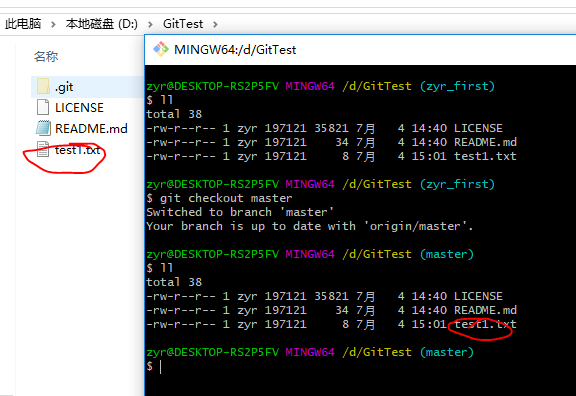Click test1.txt in the first ll listing

point(485,156)
